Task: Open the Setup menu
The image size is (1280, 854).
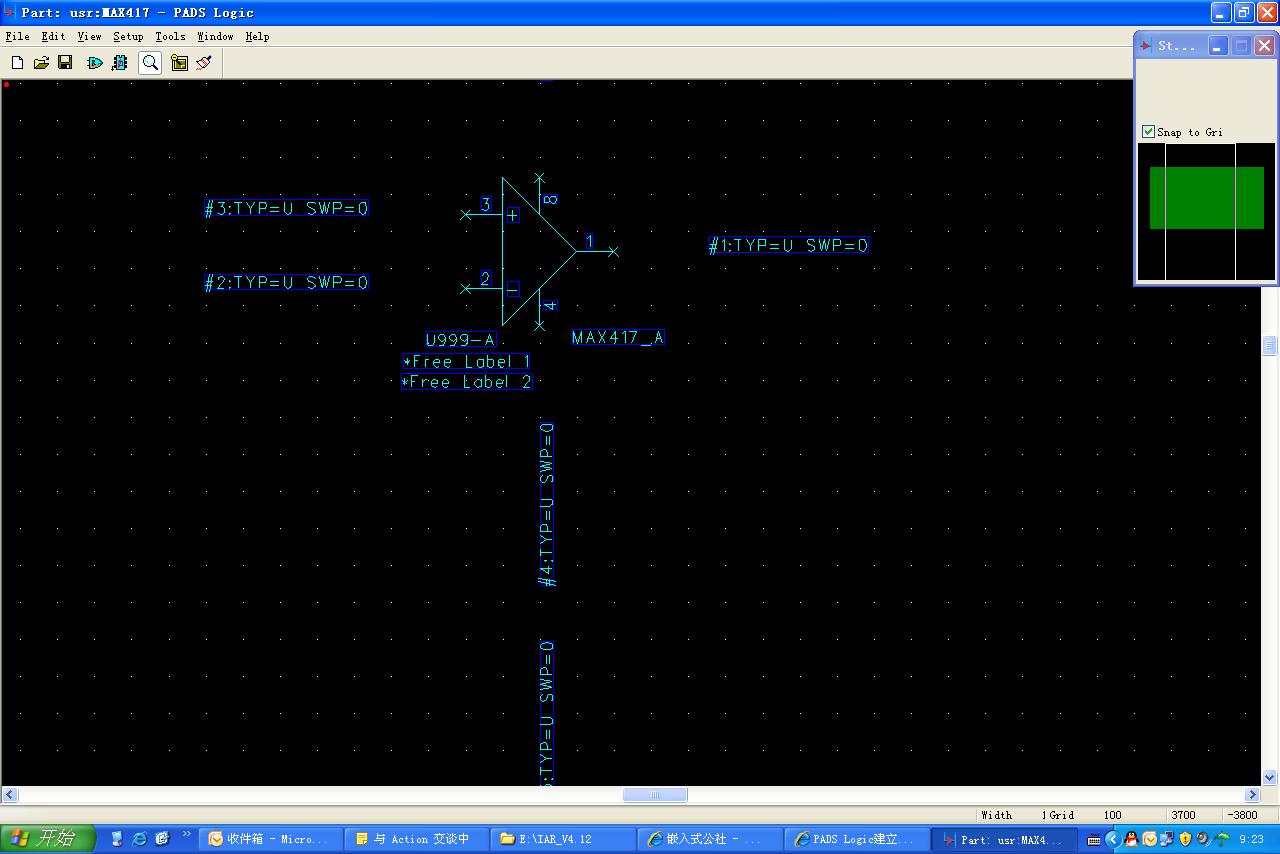Action: 128,36
